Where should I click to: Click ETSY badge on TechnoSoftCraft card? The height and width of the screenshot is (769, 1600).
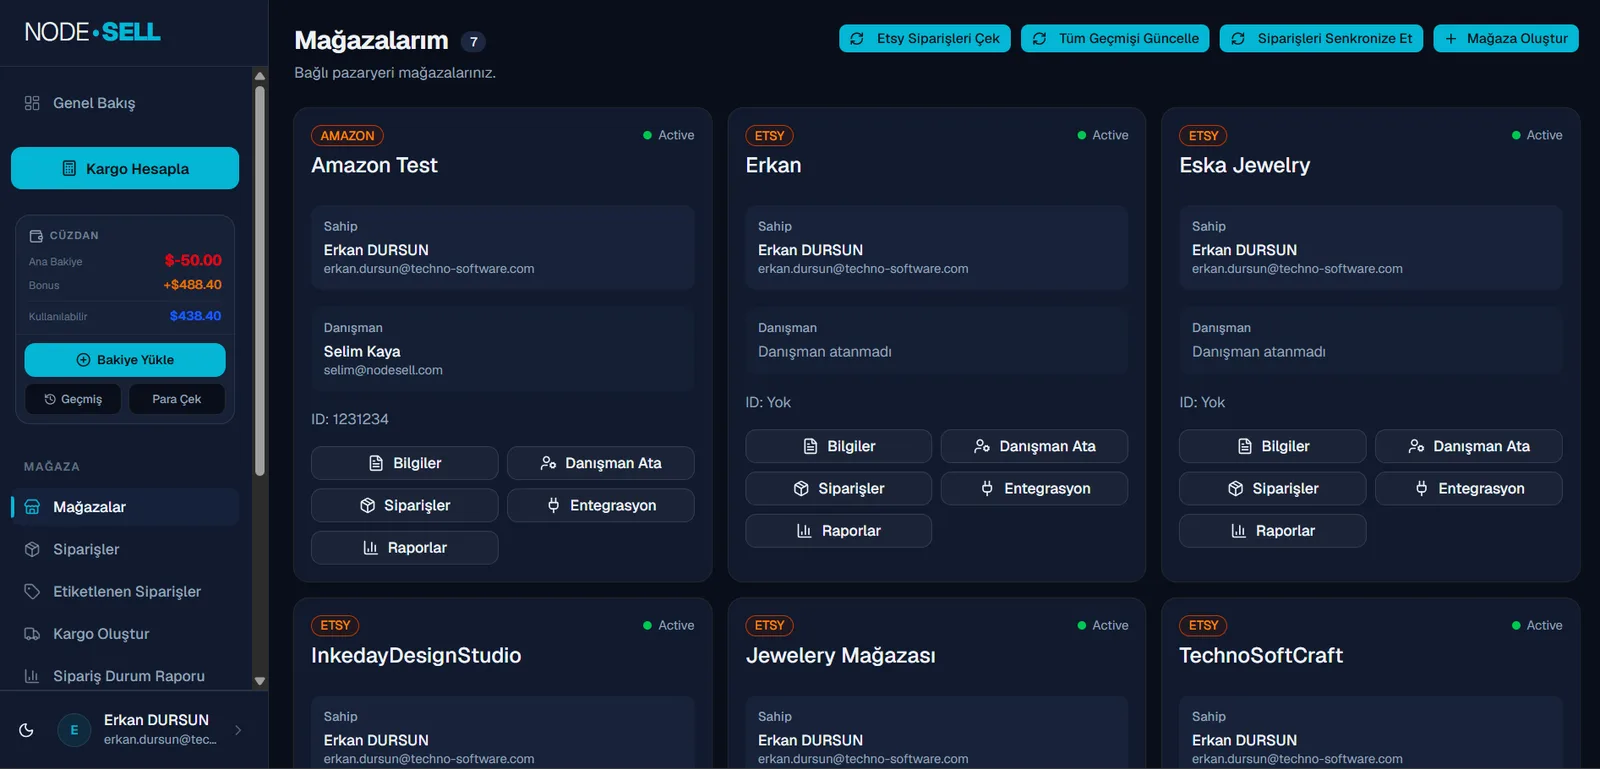click(1203, 625)
